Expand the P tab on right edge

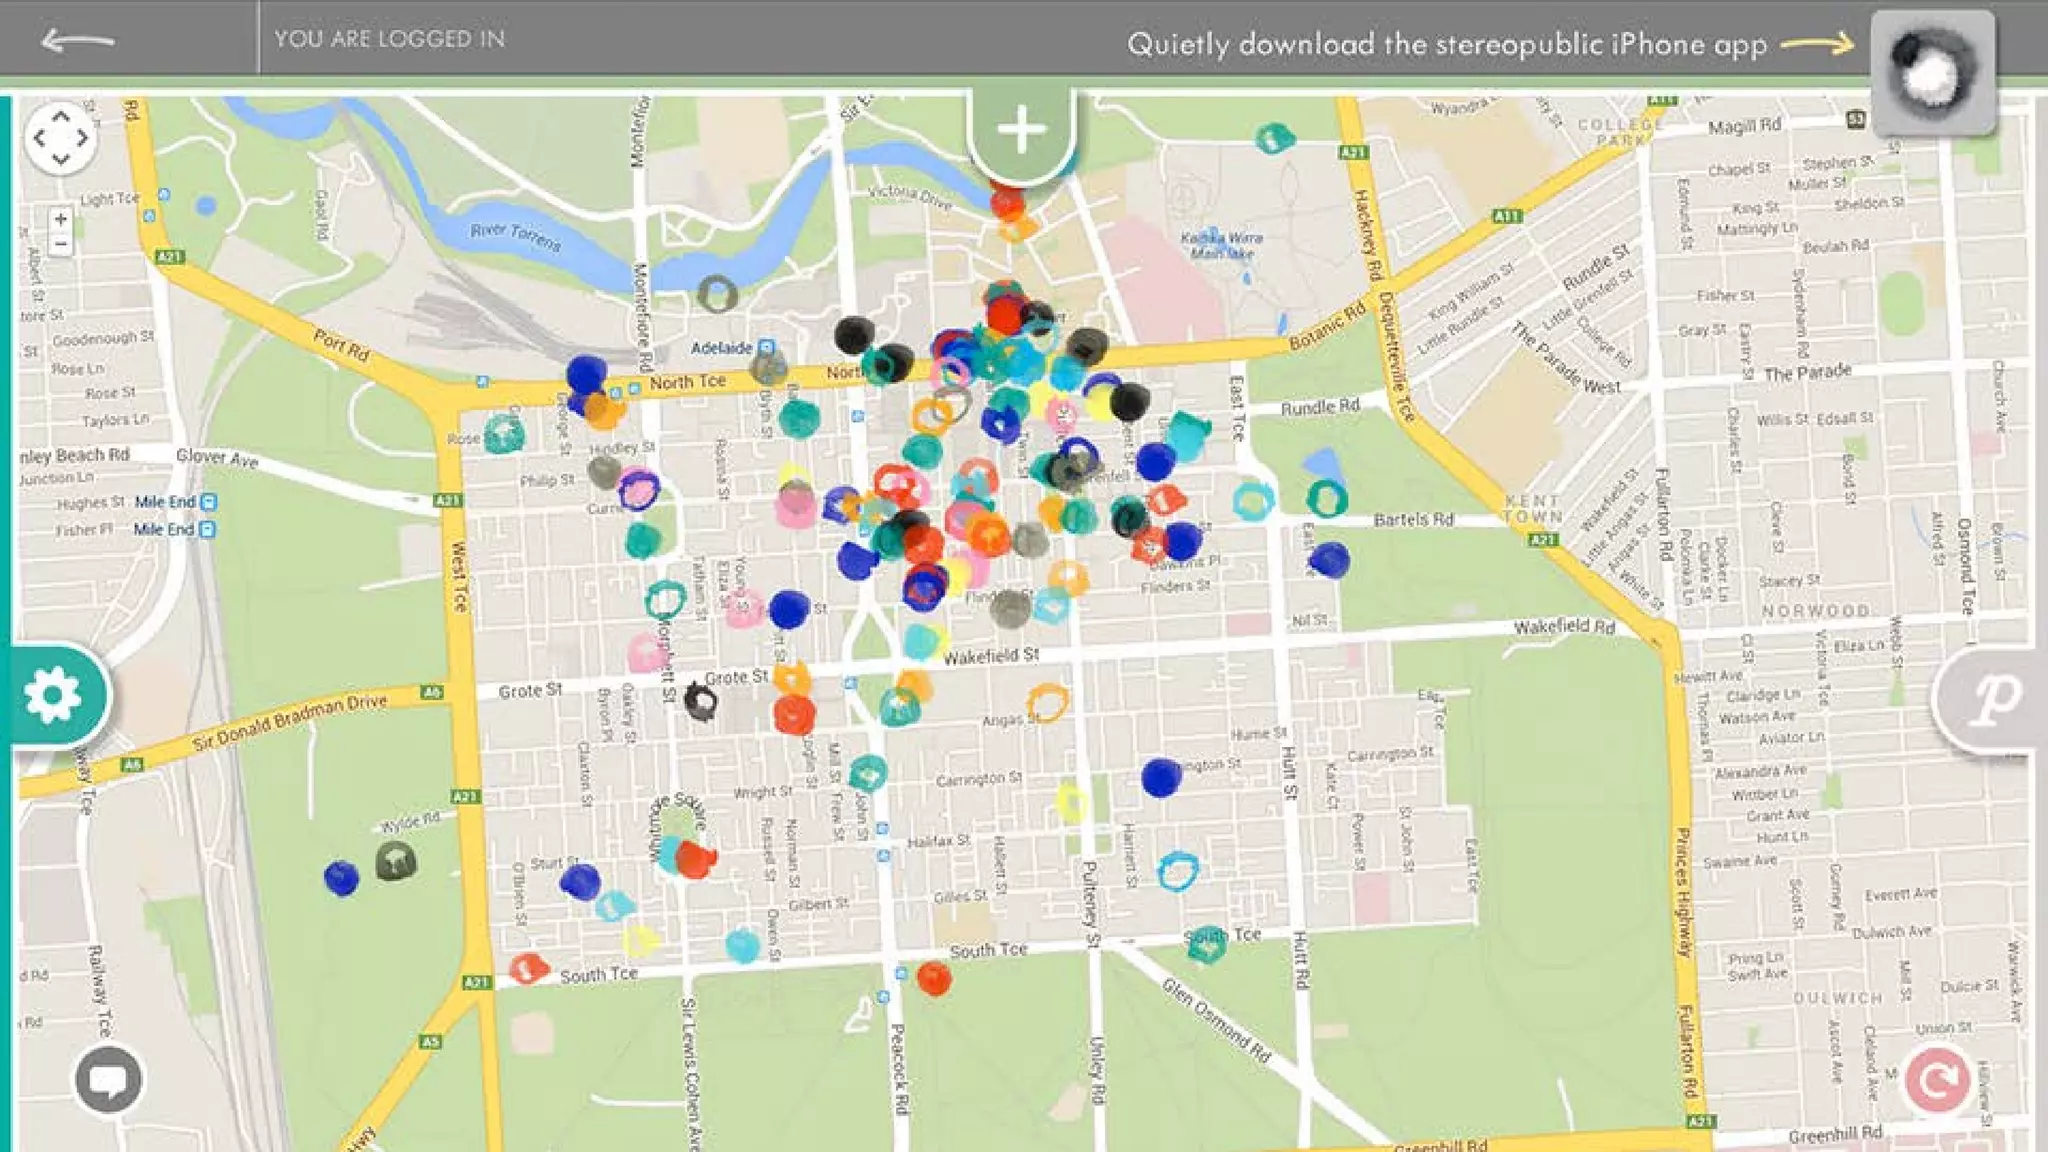click(x=1994, y=698)
